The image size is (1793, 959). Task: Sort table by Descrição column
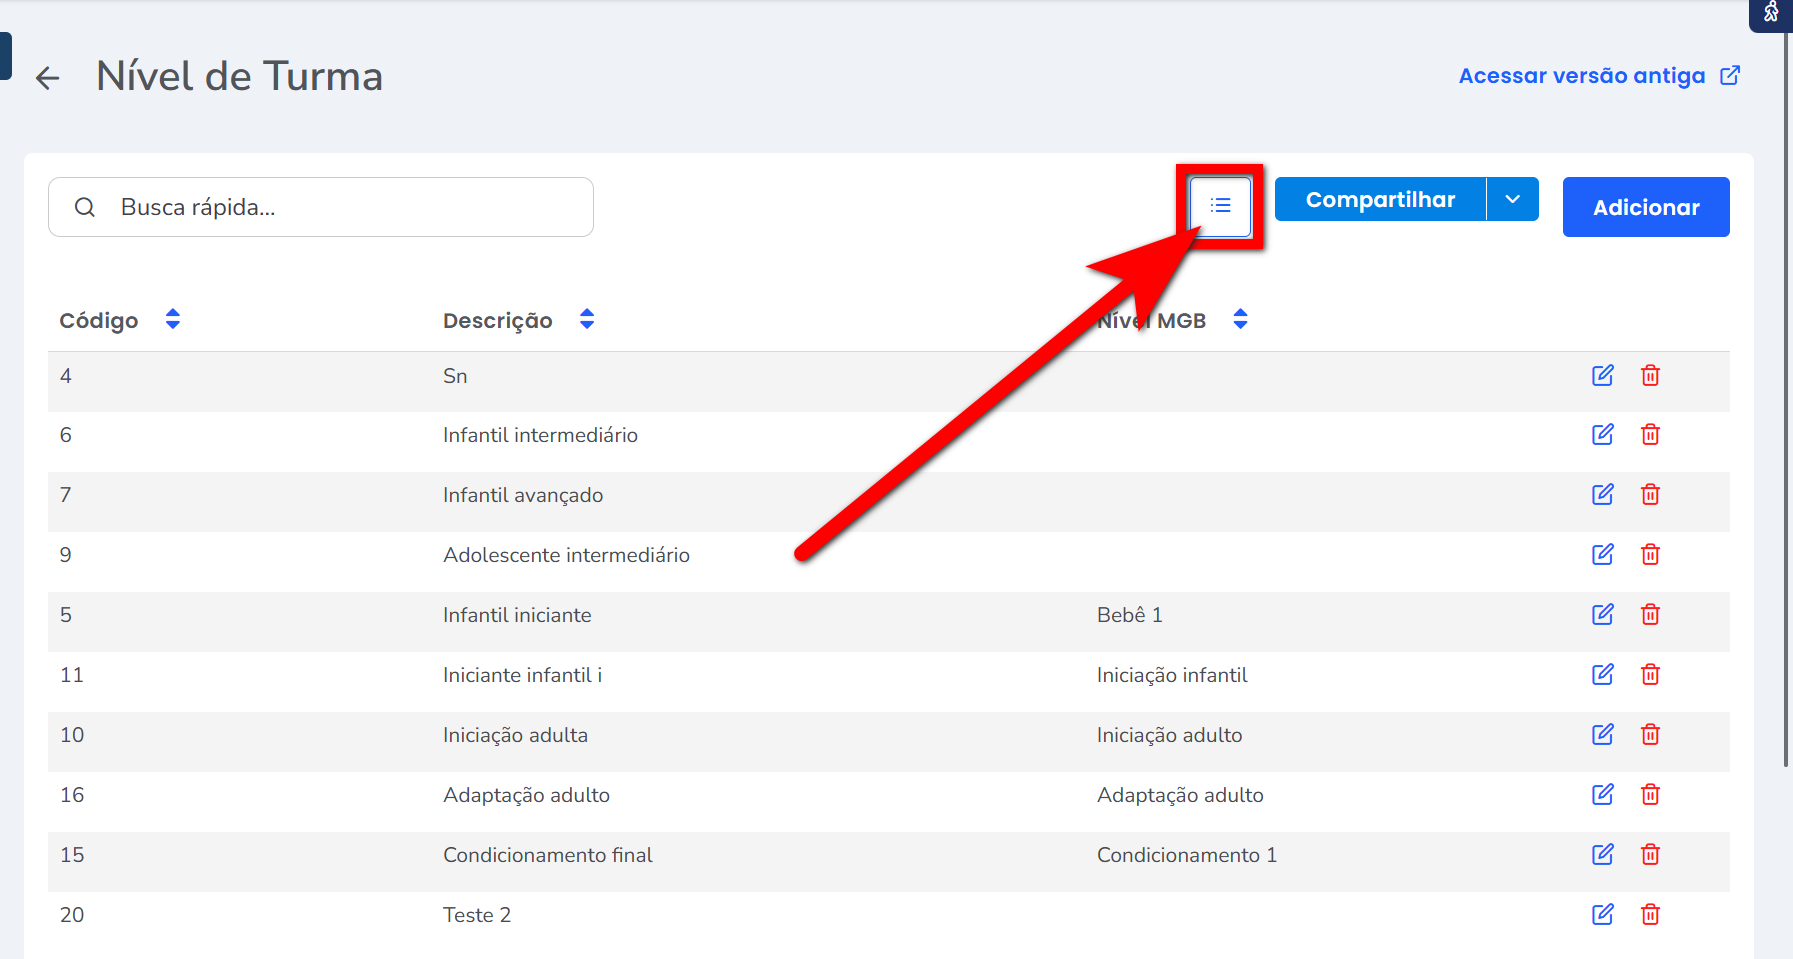click(587, 320)
